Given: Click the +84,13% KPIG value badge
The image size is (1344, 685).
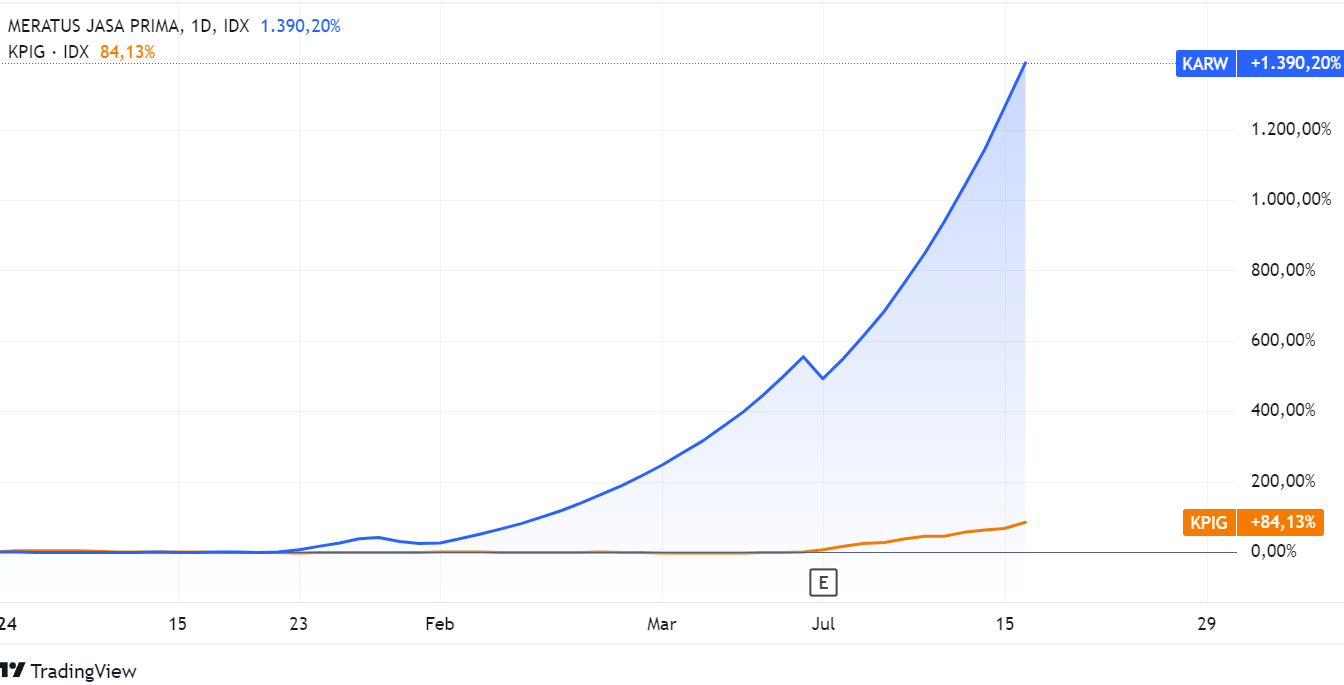Looking at the screenshot, I should click(1281, 522).
